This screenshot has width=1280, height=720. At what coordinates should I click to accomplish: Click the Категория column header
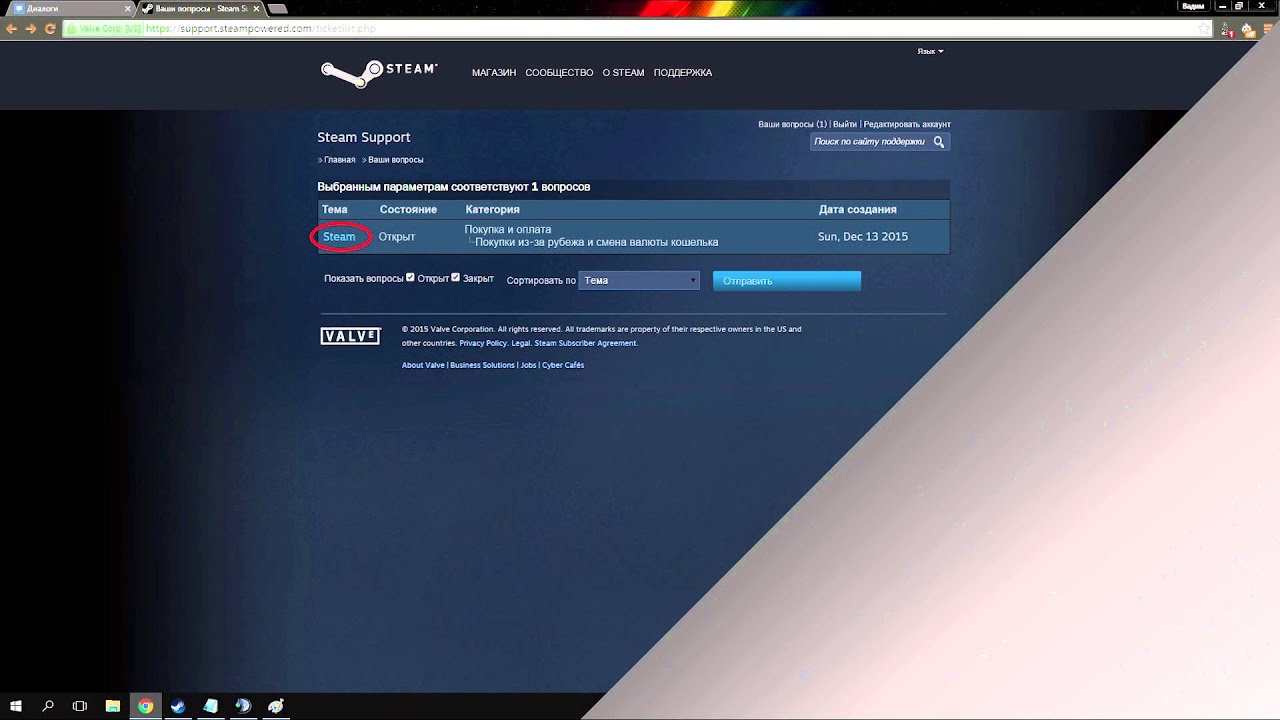tap(492, 210)
